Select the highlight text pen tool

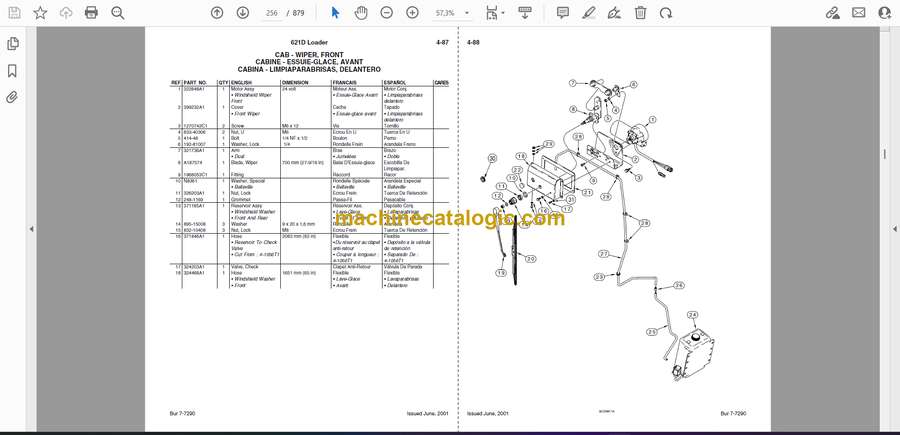point(588,13)
